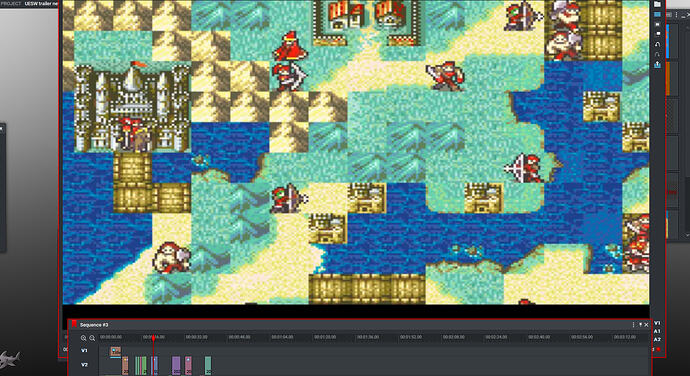Image resolution: width=690 pixels, height=376 pixels.
Task: Select the purple clip on V2 track
Action: (176, 365)
